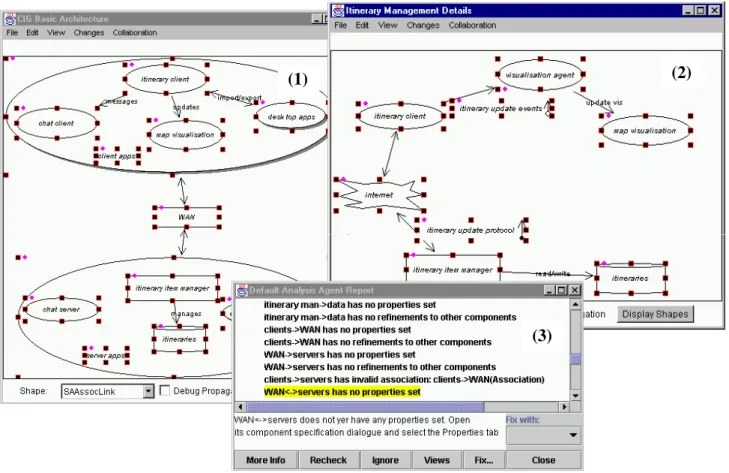The image size is (729, 473).
Task: Select the chat client ellipse
Action: [x=56, y=123]
